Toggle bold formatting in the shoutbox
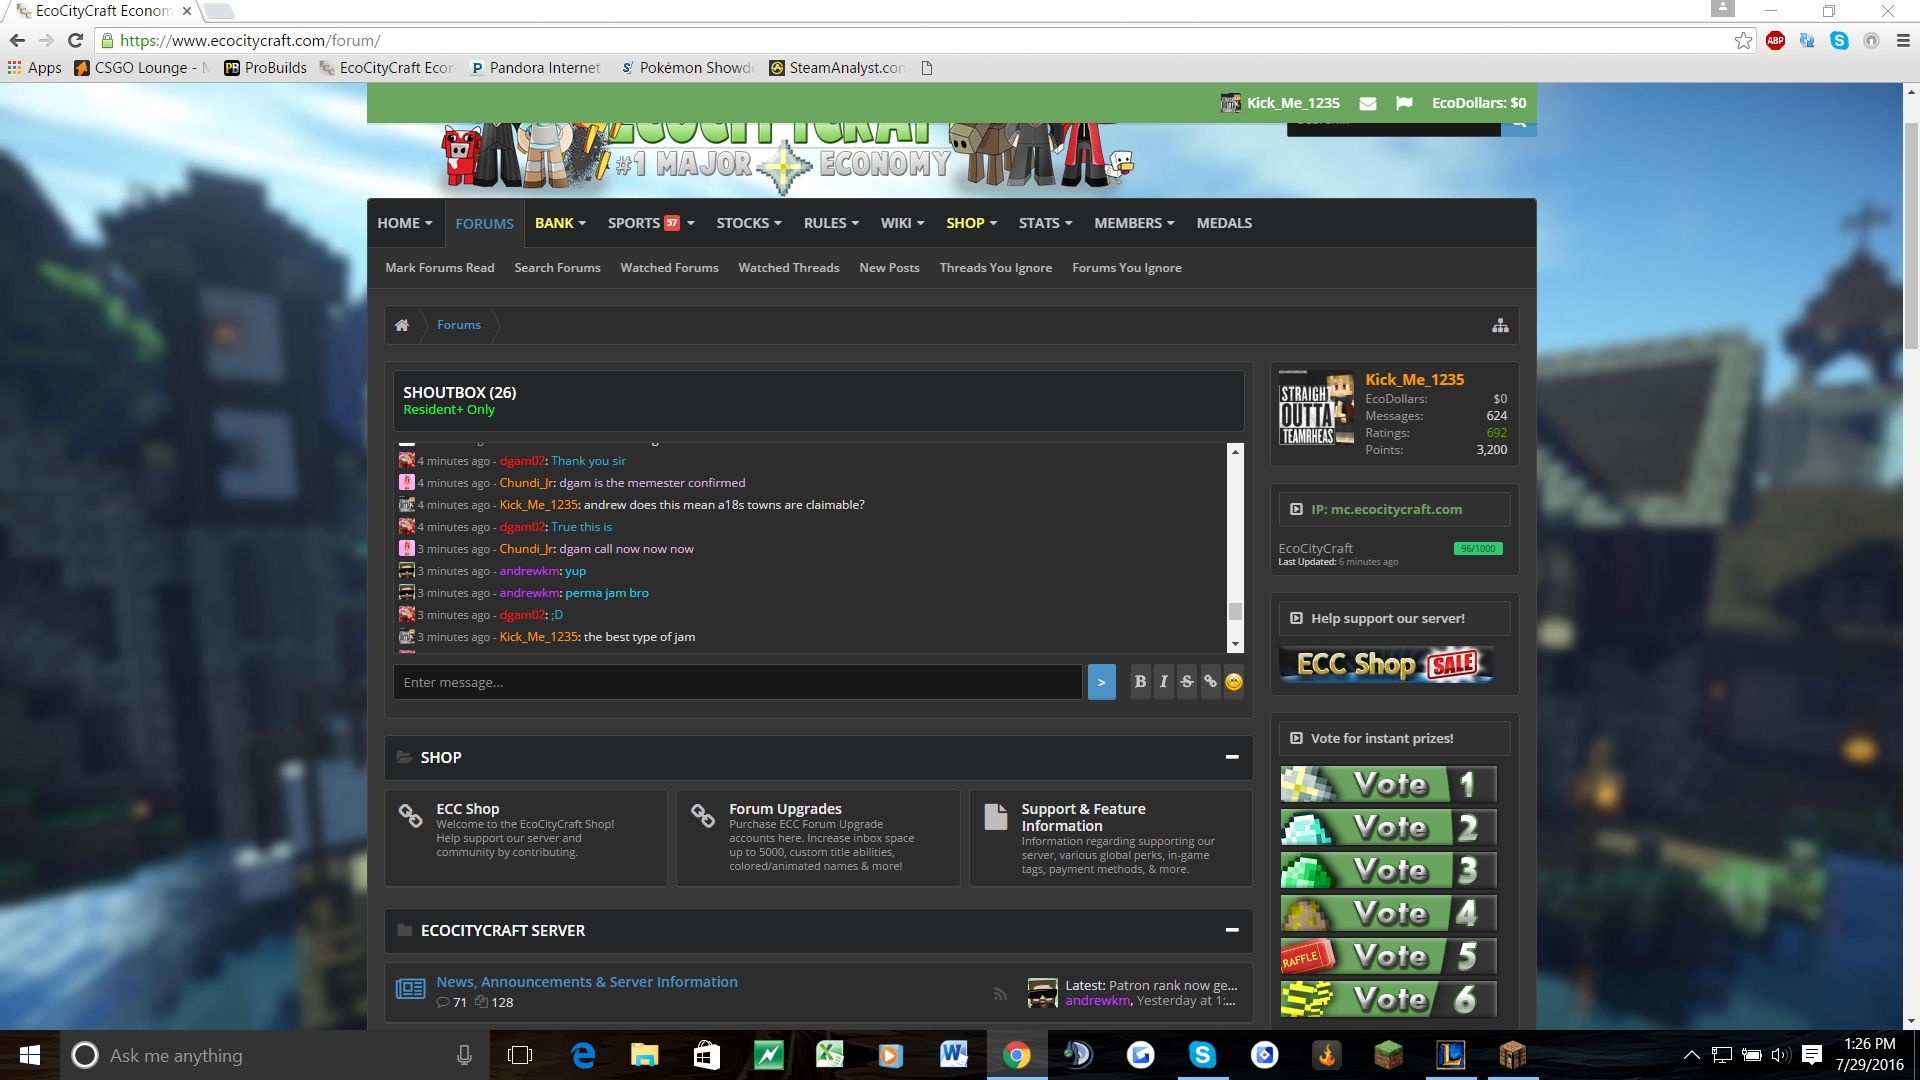The image size is (1920, 1080). tap(1140, 682)
